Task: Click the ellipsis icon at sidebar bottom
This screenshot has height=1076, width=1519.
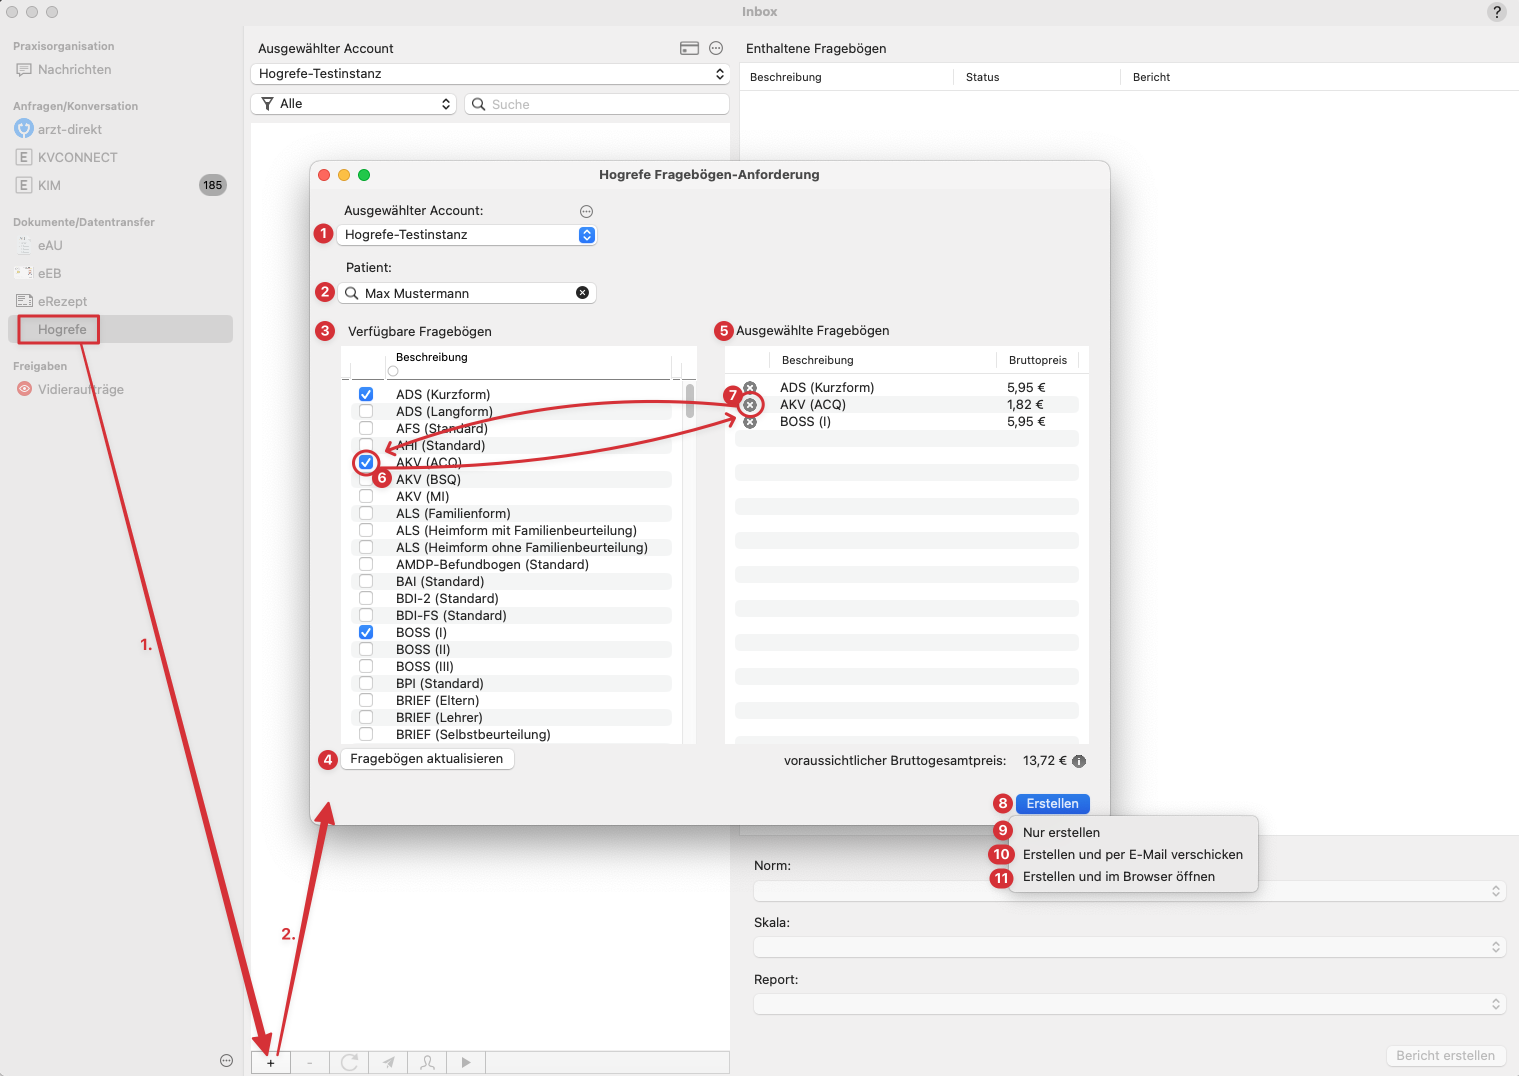Action: (226, 1061)
